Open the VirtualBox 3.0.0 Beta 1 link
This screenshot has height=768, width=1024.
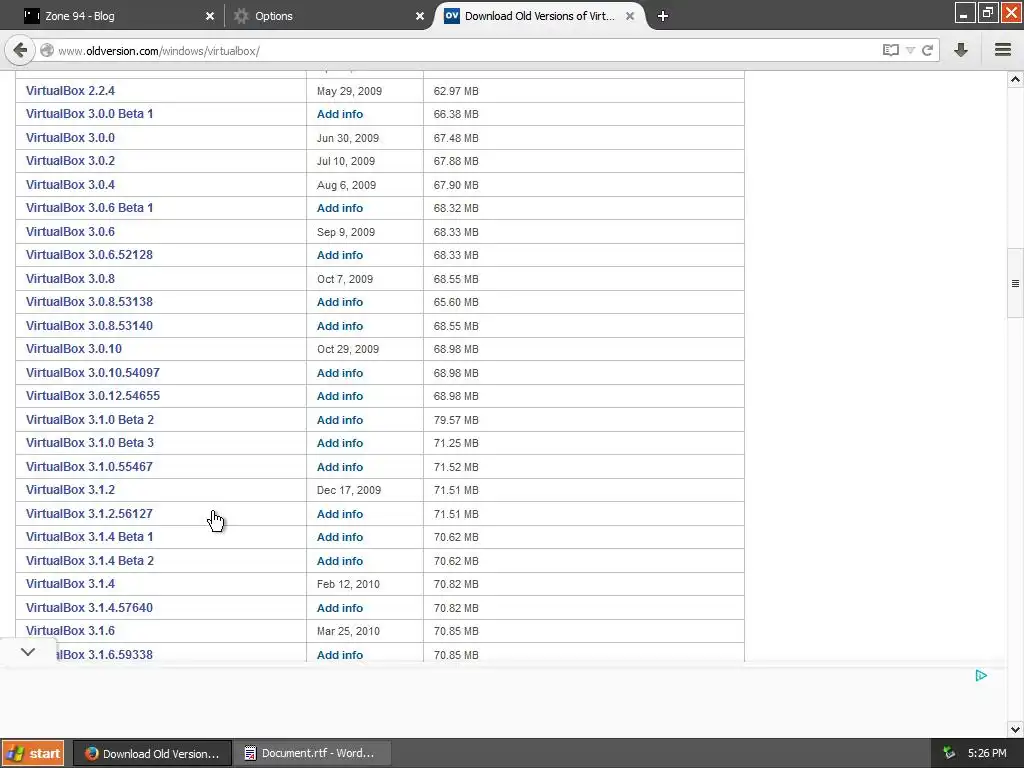coord(89,114)
